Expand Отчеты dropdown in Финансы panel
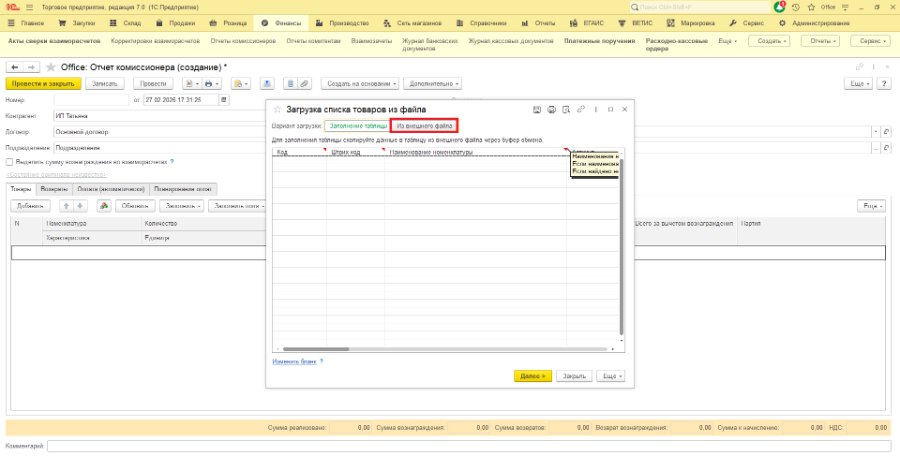The height and width of the screenshot is (456, 900). click(x=820, y=41)
